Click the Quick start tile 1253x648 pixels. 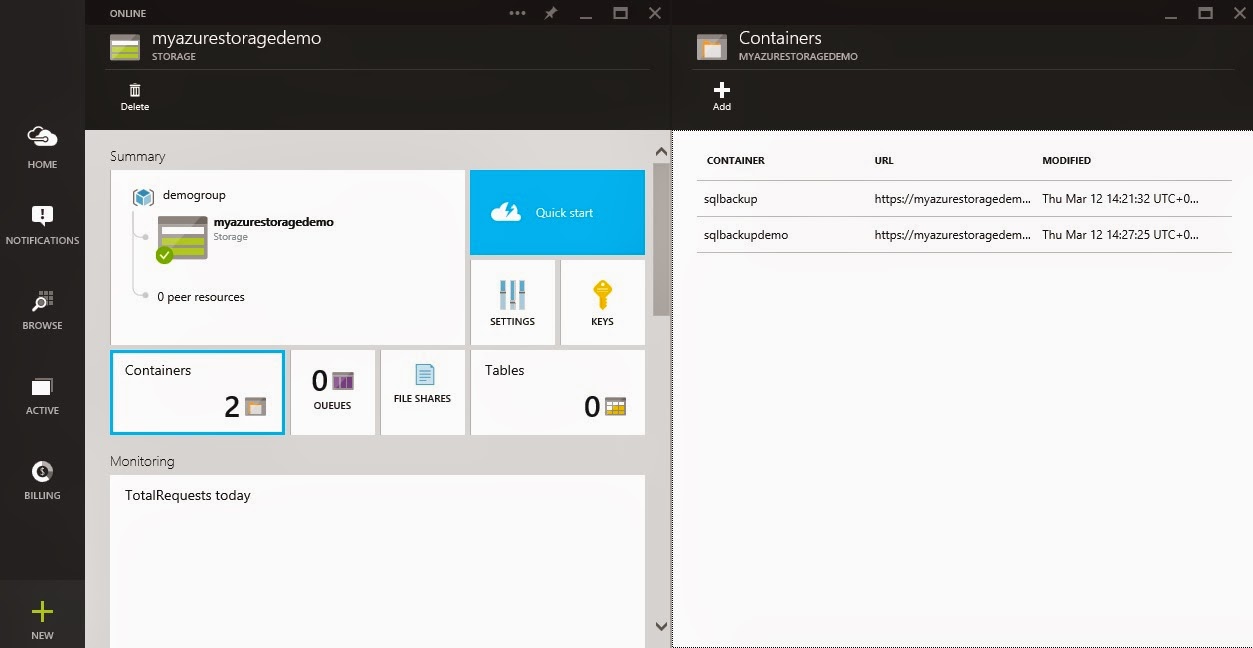coord(557,212)
